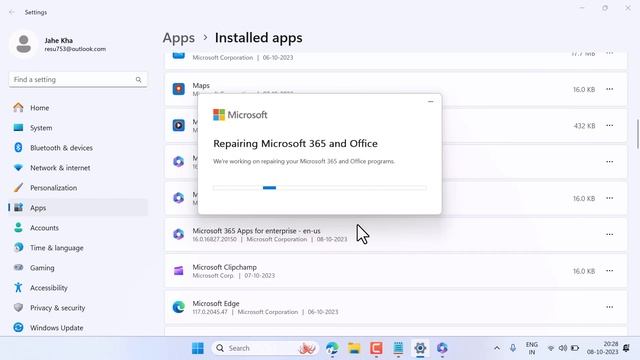Click the Microsoft logo in the dialog
The height and width of the screenshot is (360, 640).
pyautogui.click(x=240, y=115)
